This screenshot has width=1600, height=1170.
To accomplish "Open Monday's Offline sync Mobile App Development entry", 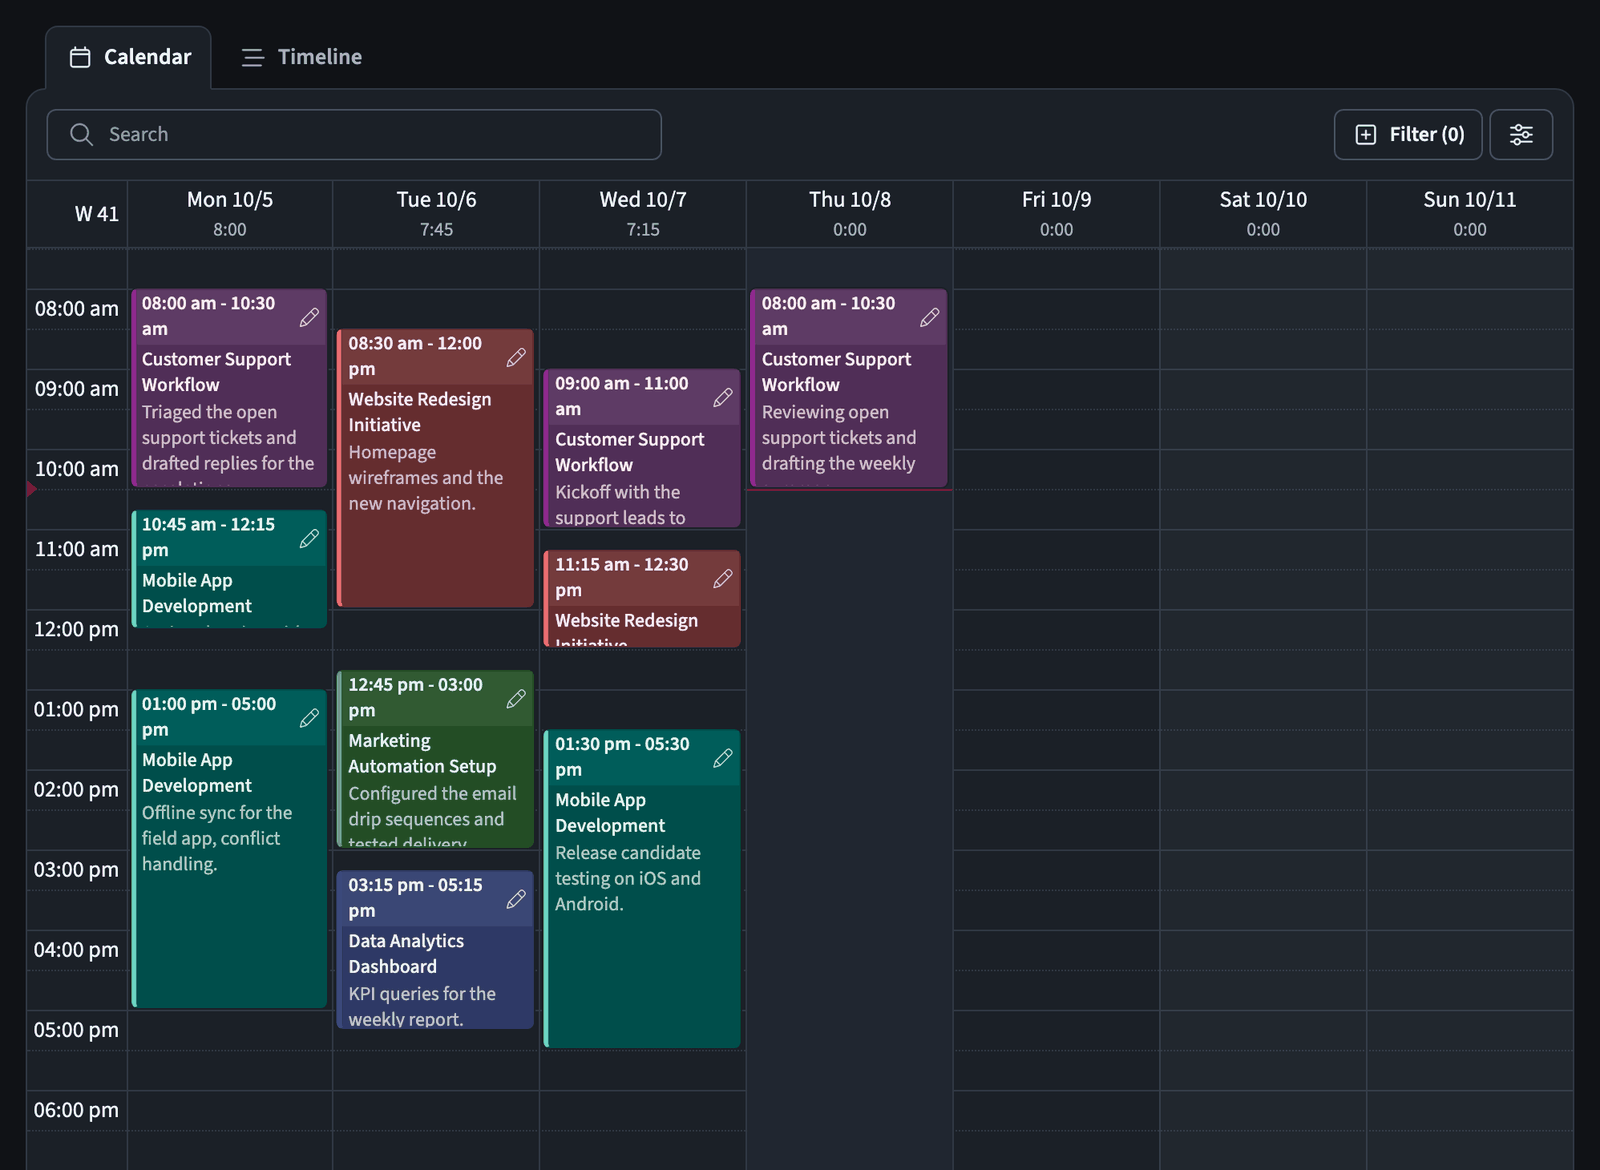I will click(229, 848).
